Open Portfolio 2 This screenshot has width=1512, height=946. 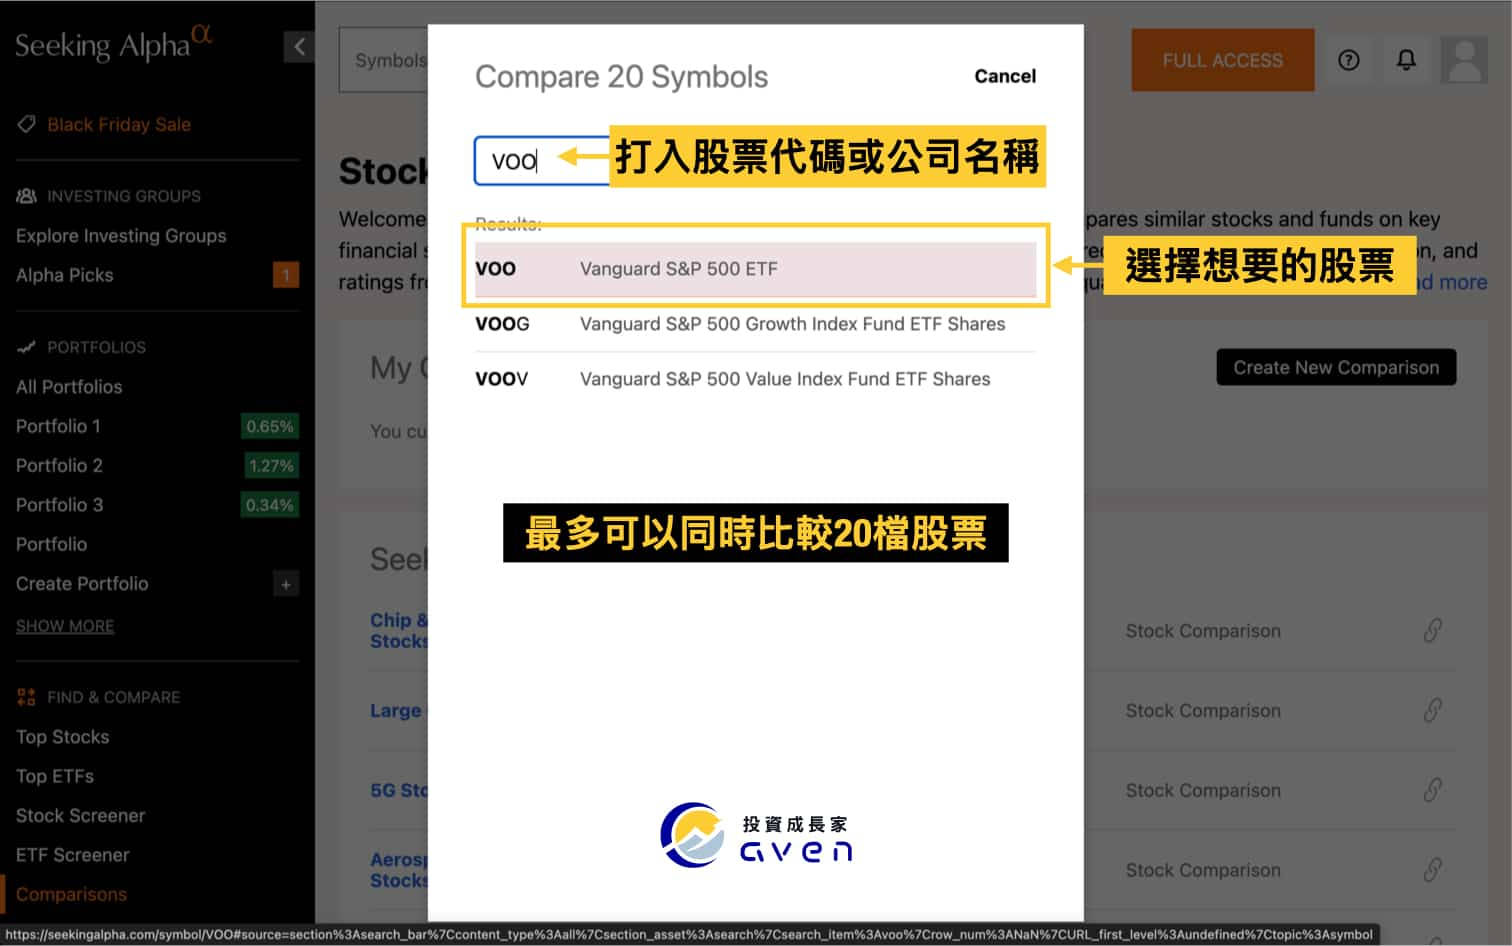(59, 465)
